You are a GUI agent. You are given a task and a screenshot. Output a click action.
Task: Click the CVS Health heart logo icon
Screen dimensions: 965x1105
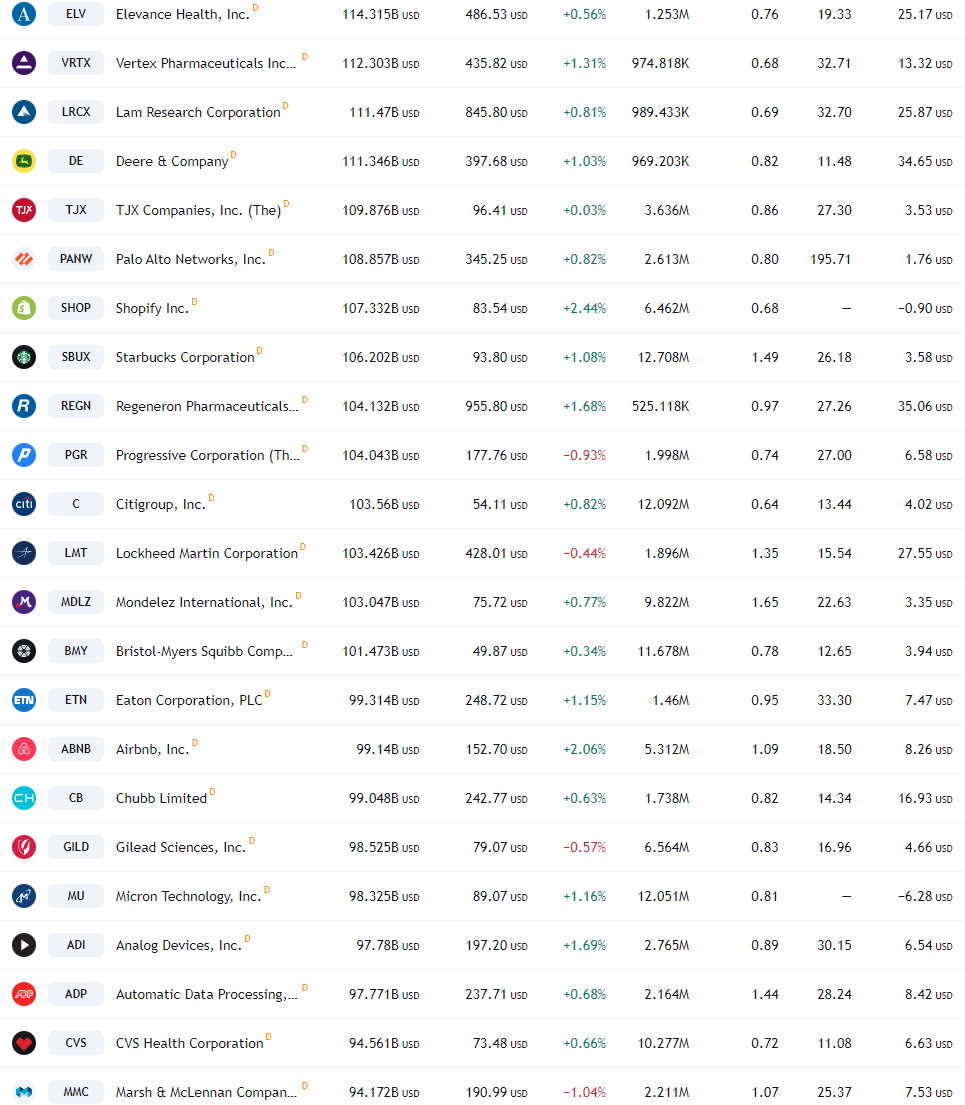pyautogui.click(x=24, y=1042)
